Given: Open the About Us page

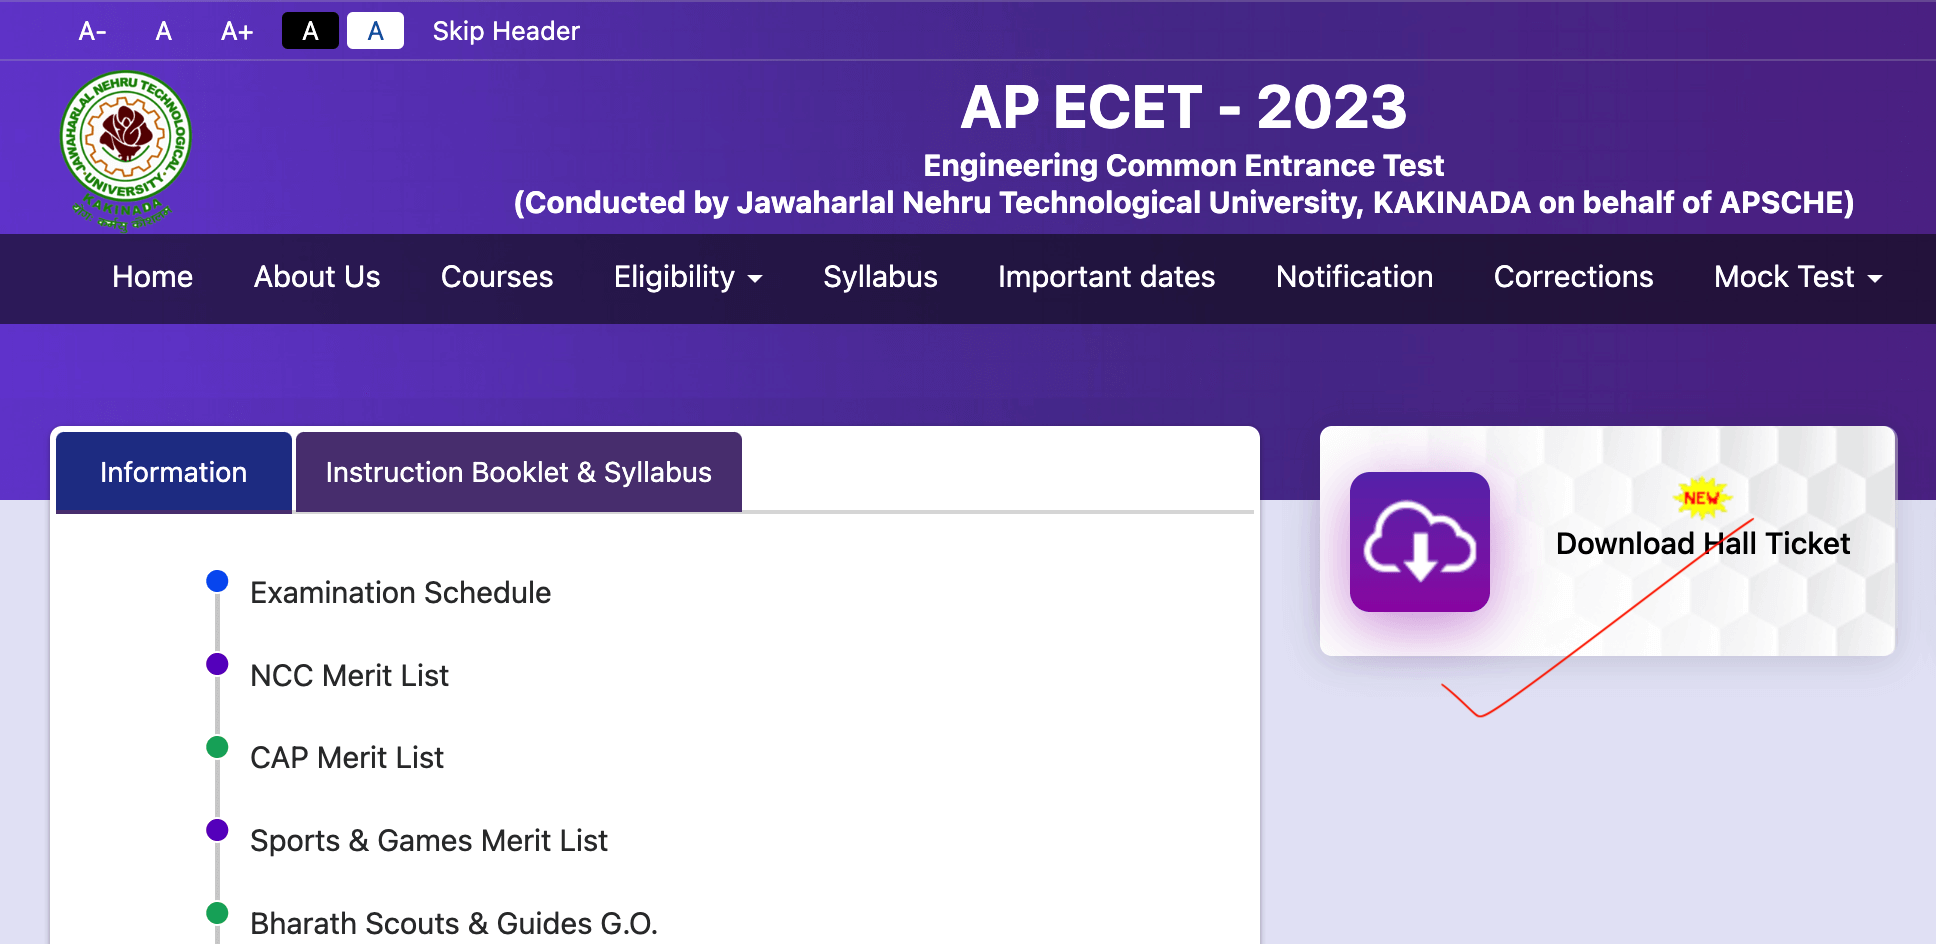Looking at the screenshot, I should tap(317, 277).
